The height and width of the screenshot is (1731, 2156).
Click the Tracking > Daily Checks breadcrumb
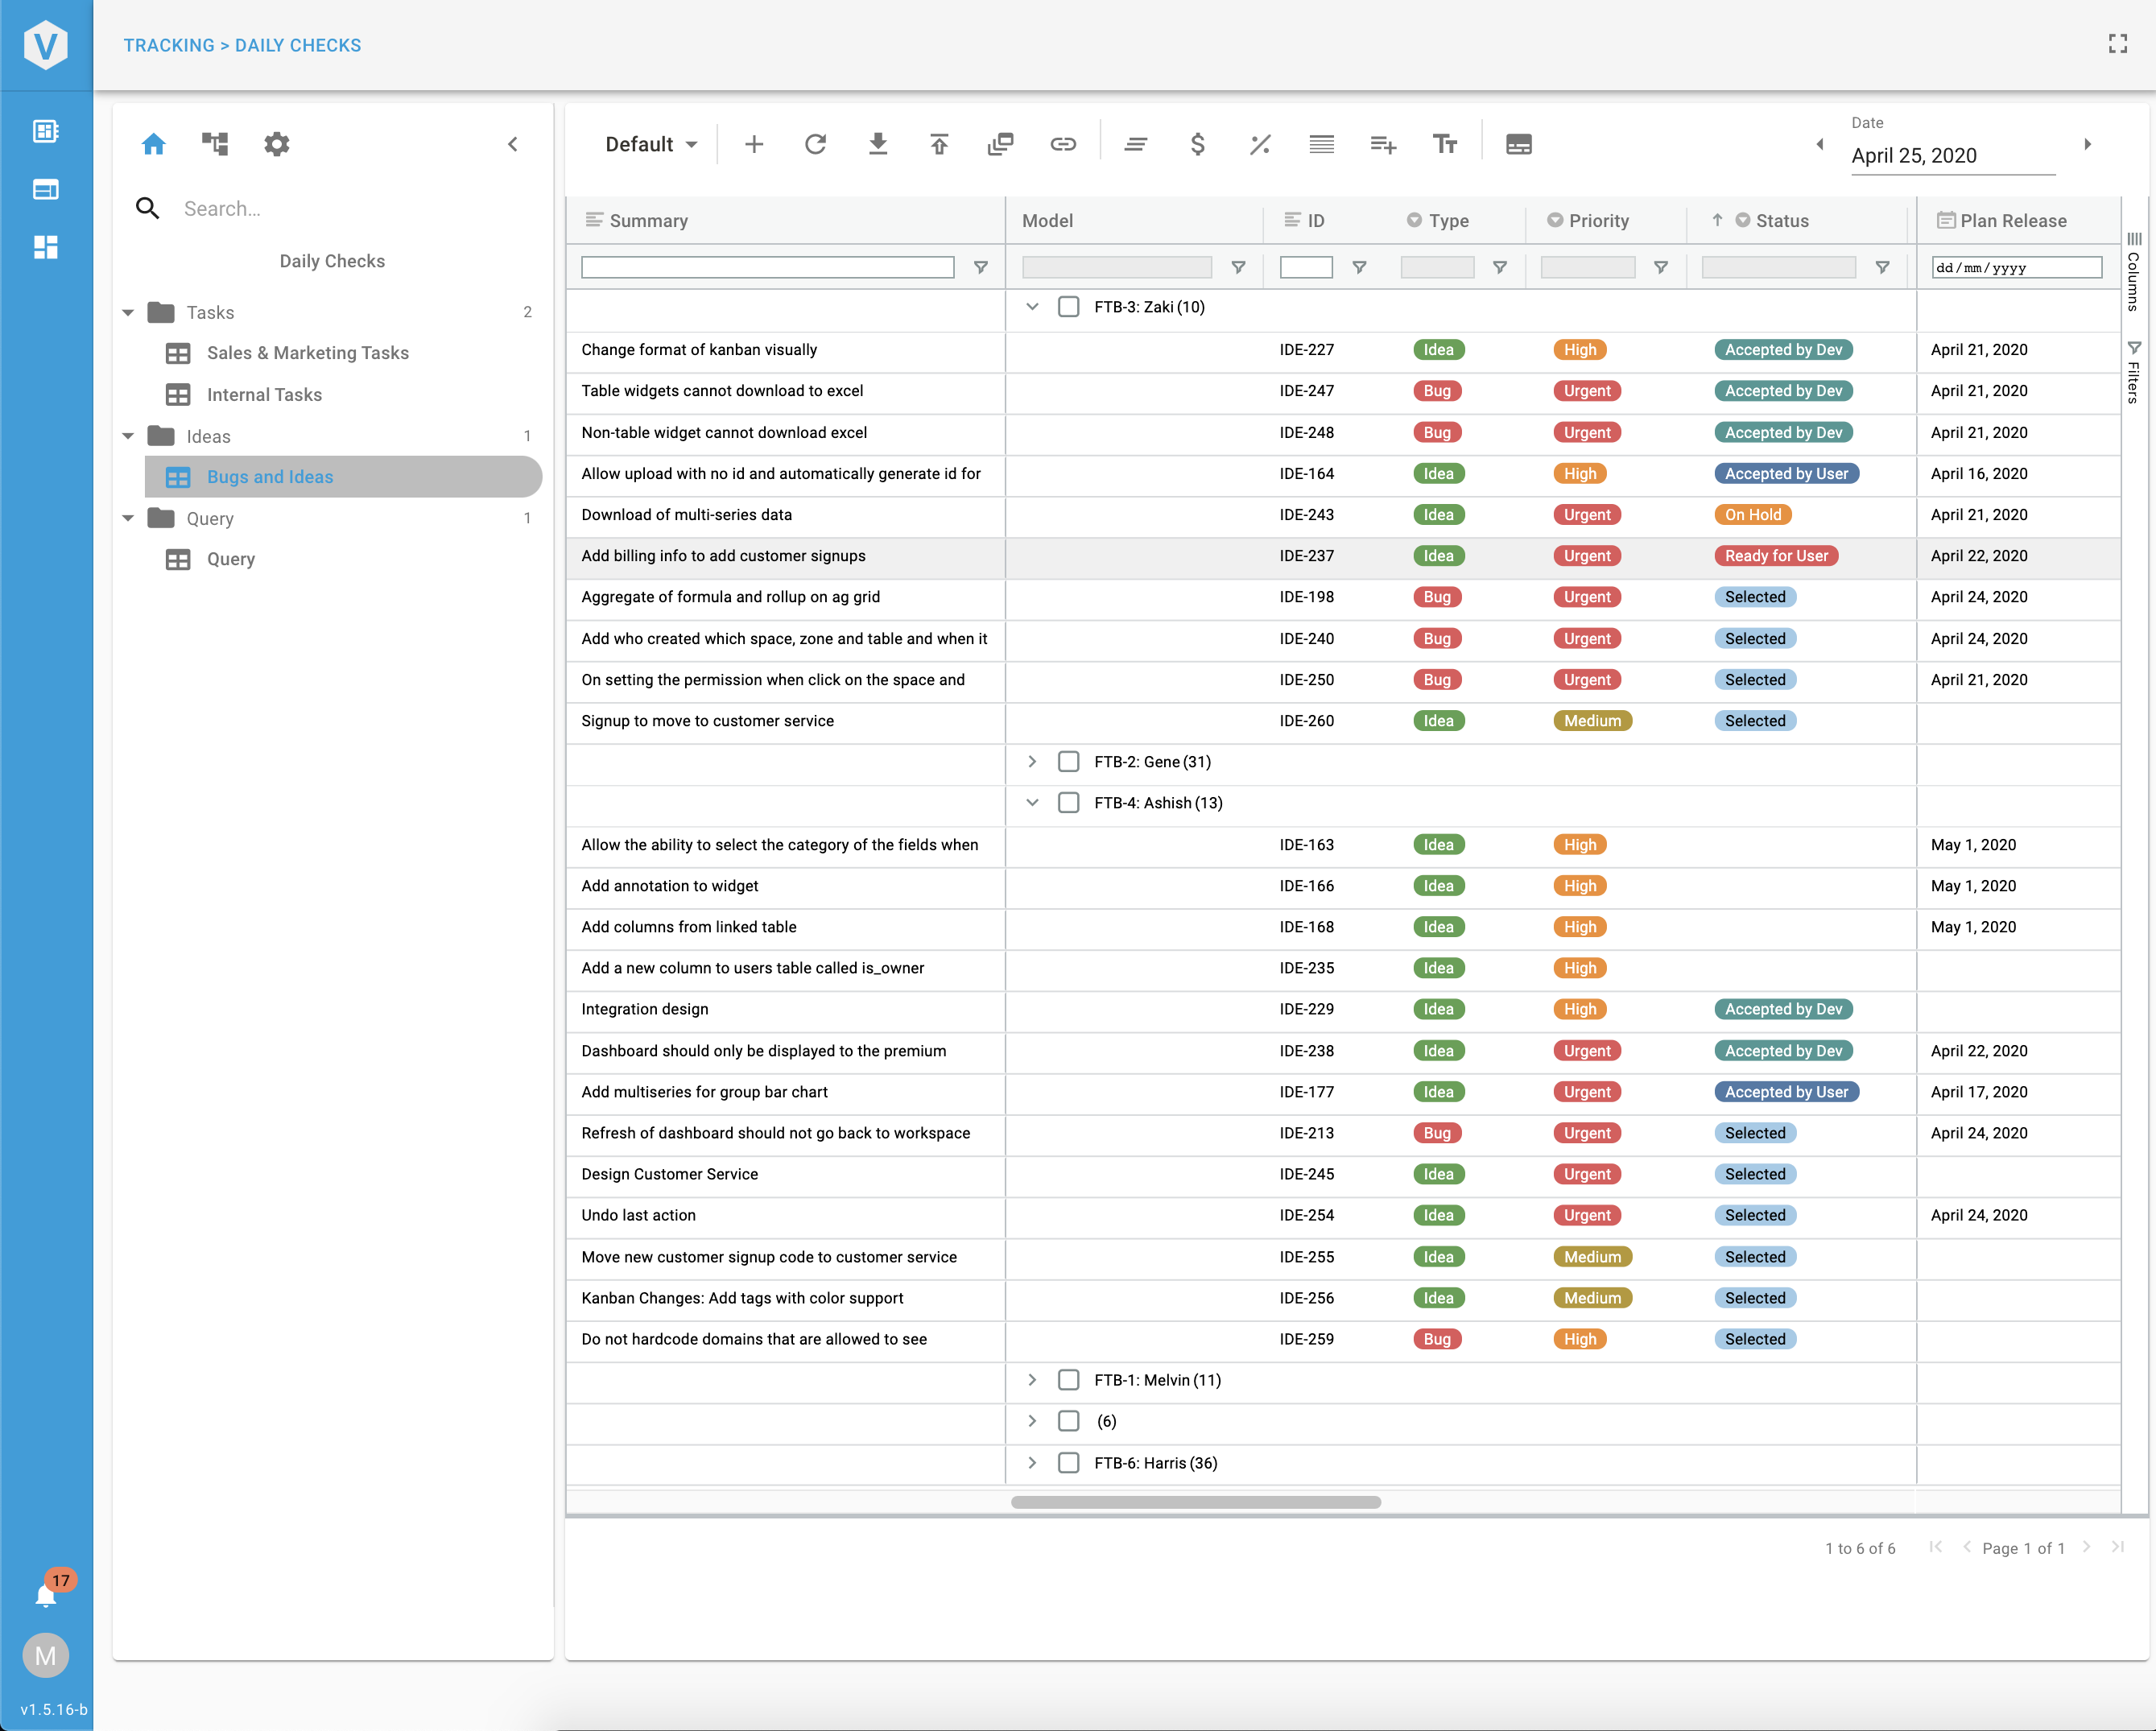[242, 45]
